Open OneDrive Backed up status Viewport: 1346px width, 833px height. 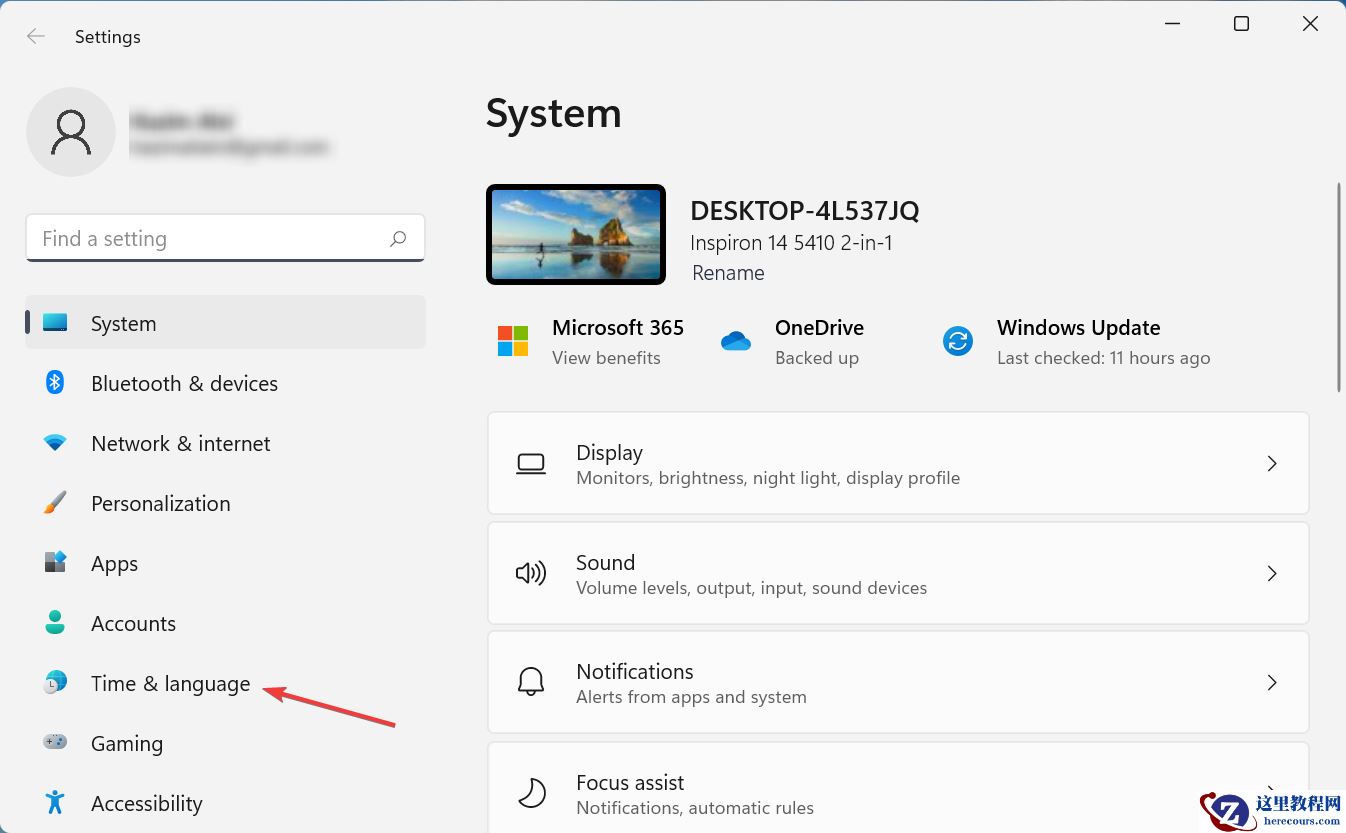[x=817, y=342]
